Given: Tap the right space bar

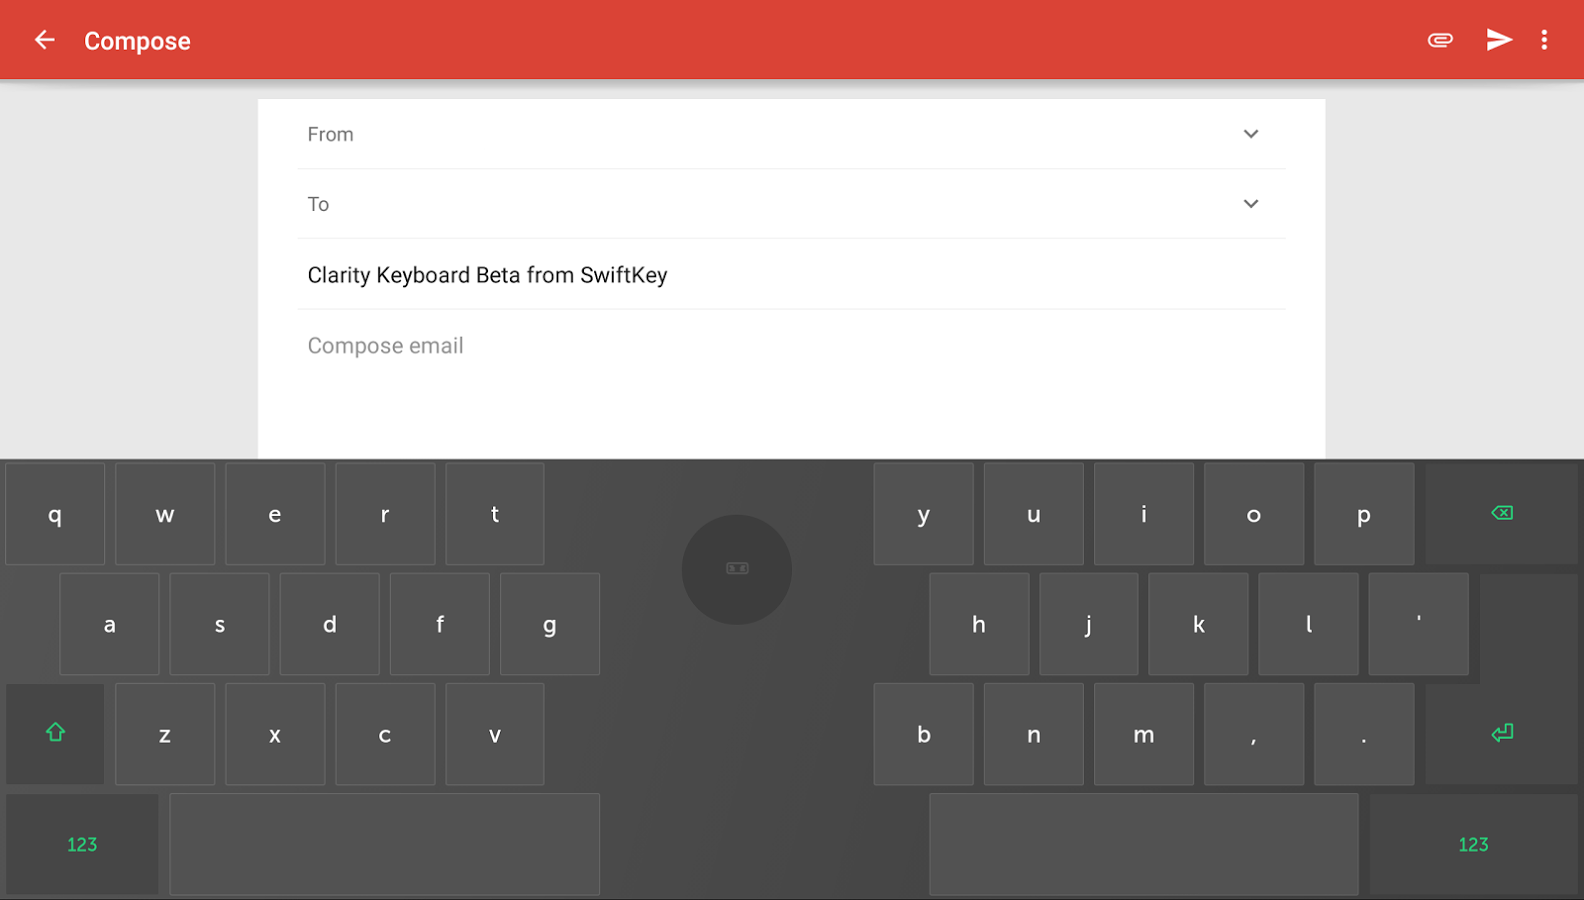Looking at the screenshot, I should click(1144, 844).
